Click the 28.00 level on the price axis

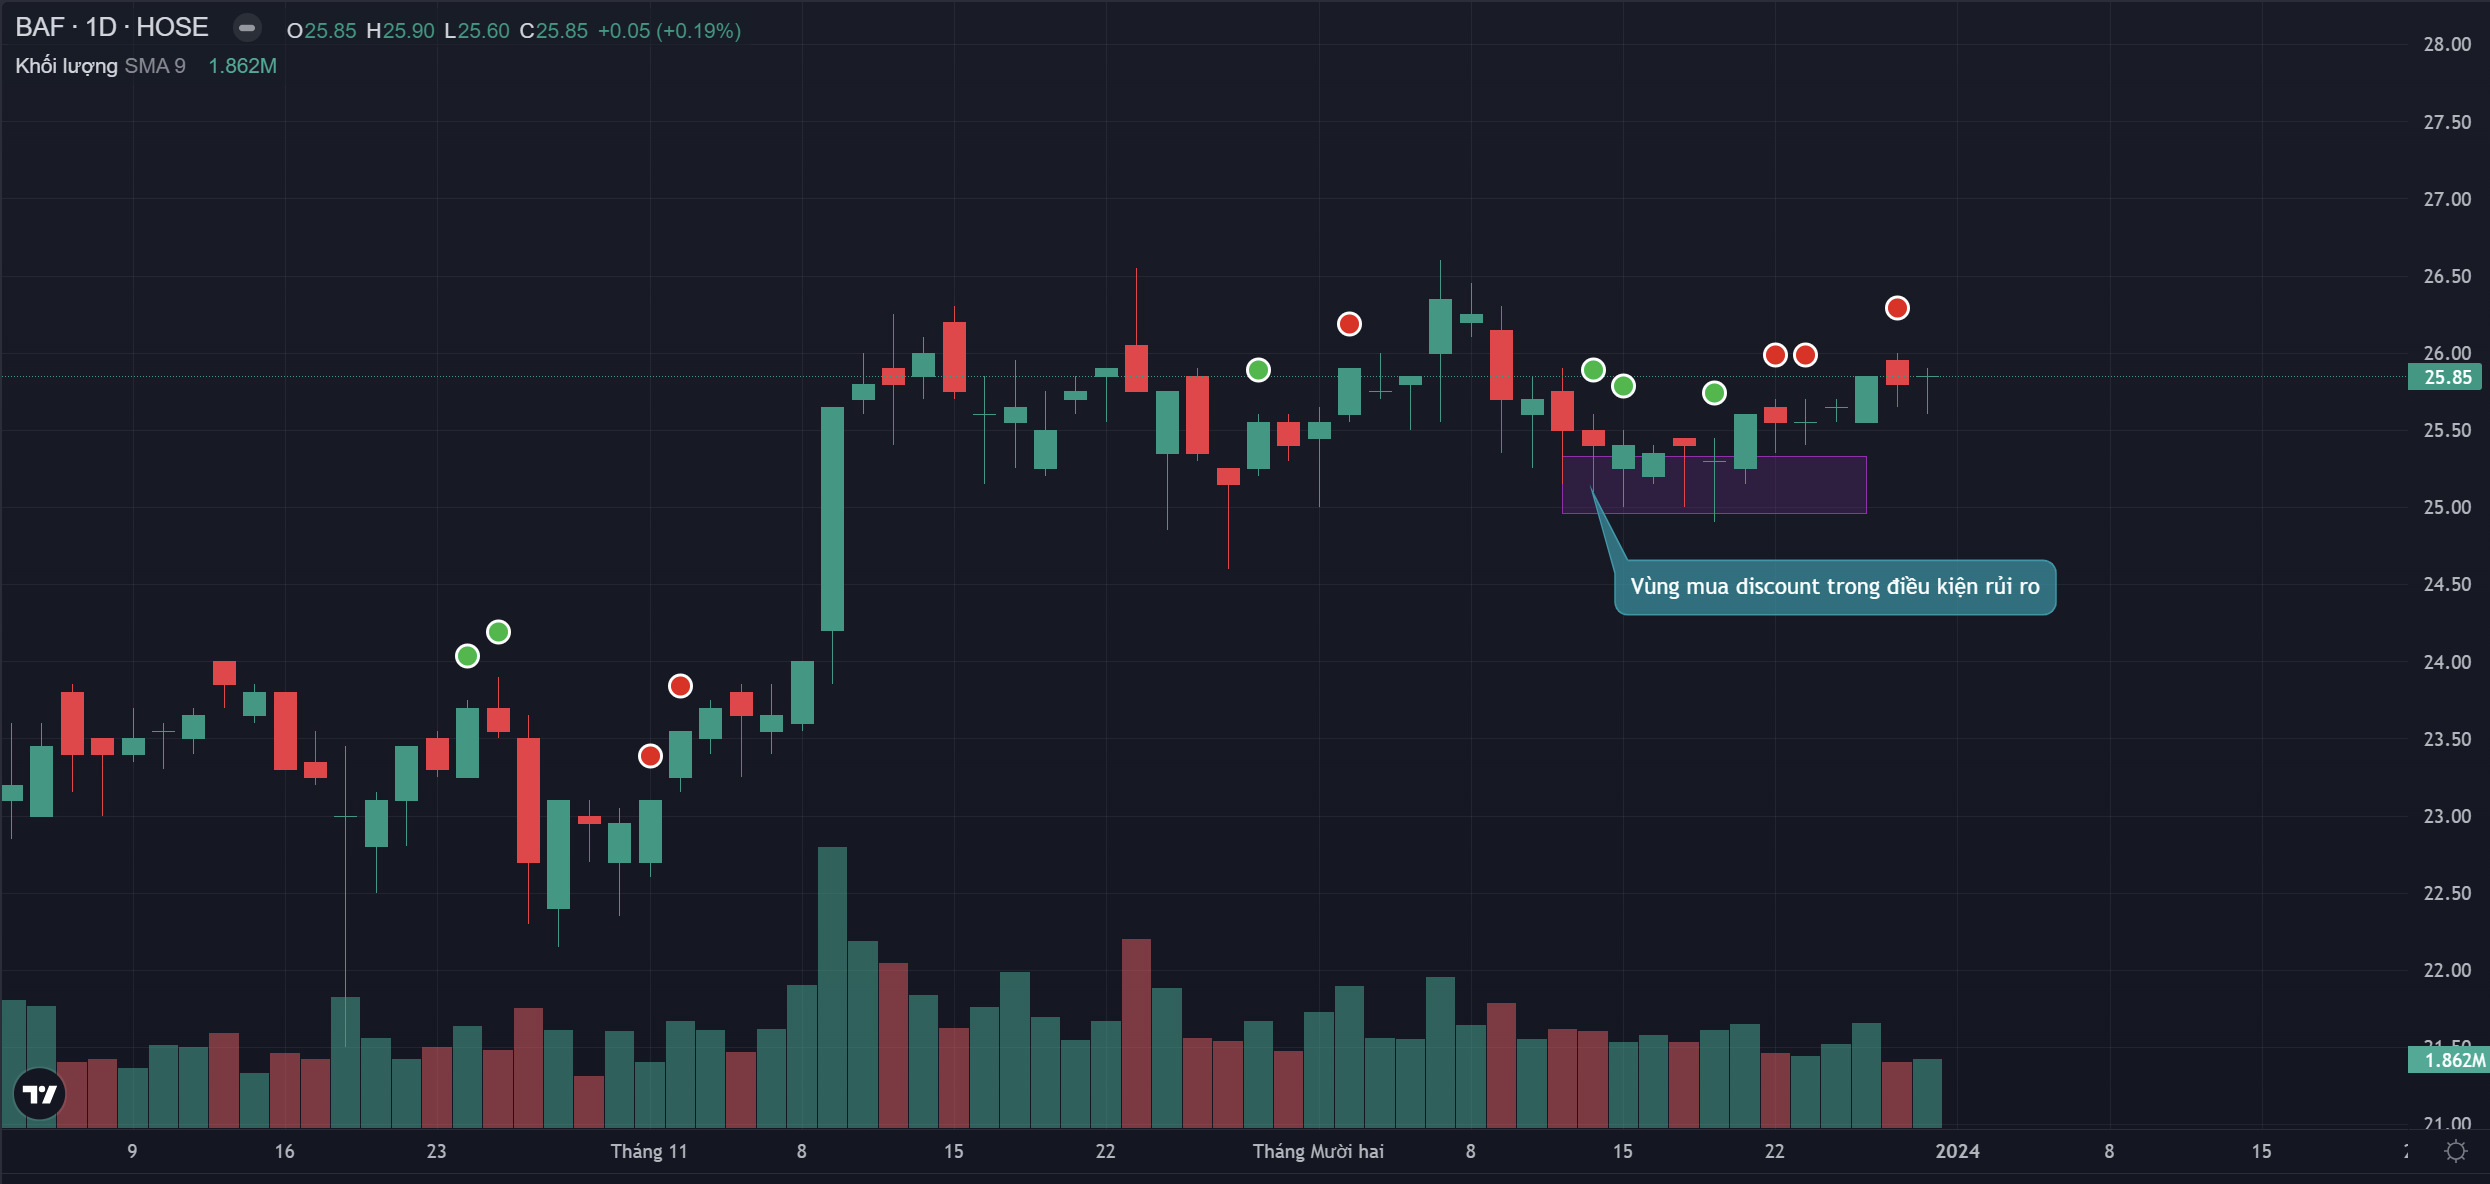coord(2446,44)
